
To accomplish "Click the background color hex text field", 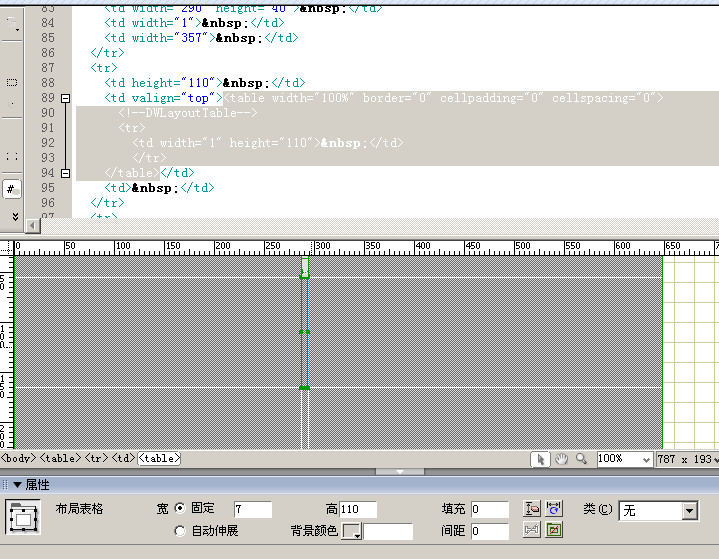I will tap(388, 531).
